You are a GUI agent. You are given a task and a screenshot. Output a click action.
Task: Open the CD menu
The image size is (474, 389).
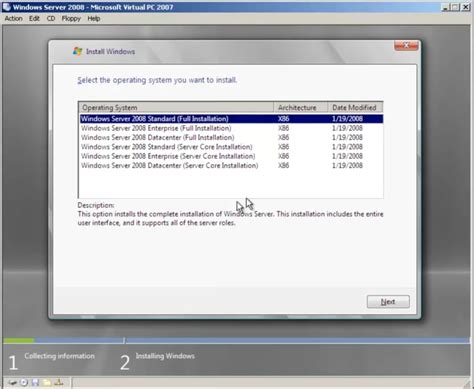pos(51,19)
